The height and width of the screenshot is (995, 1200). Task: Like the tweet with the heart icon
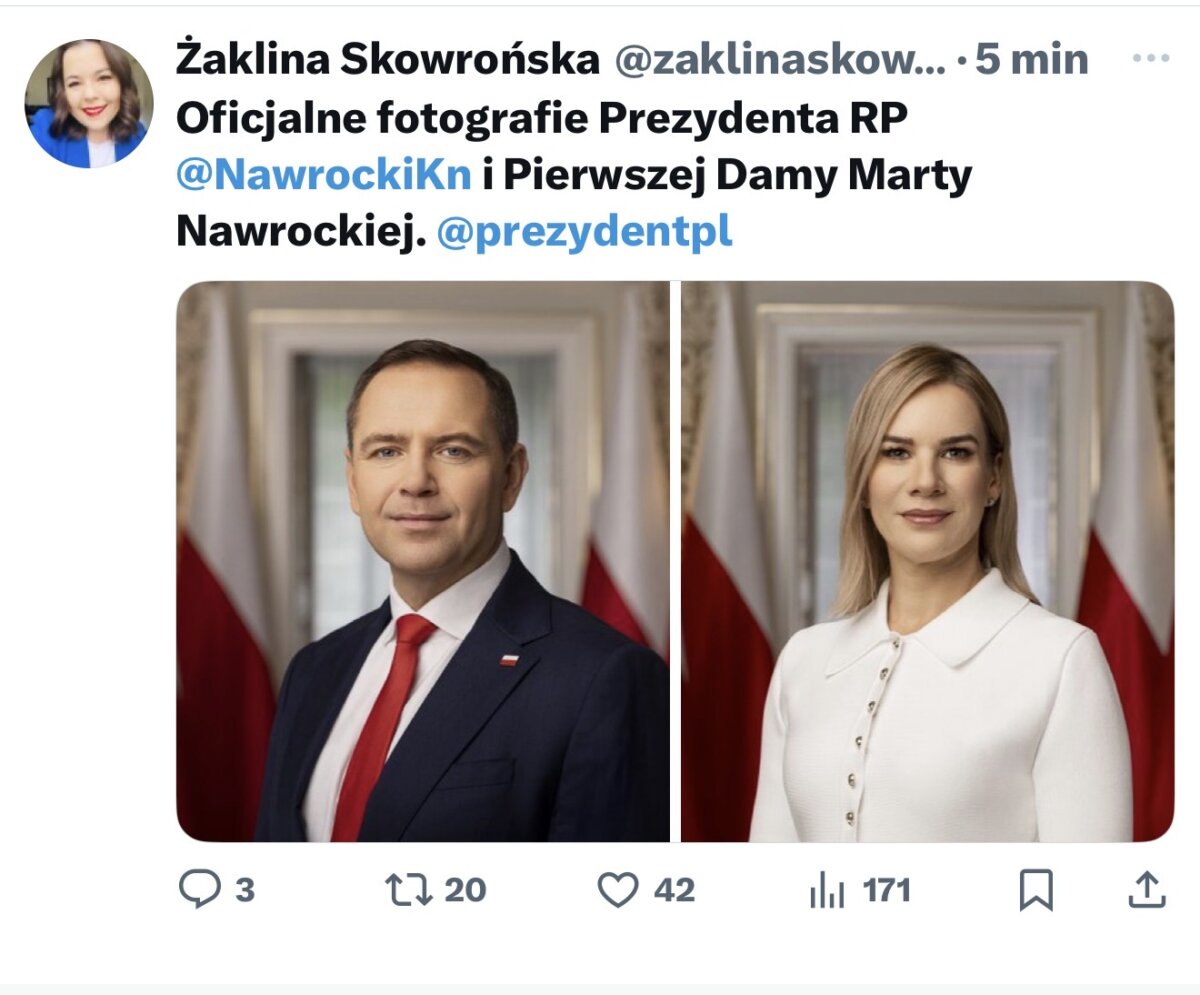(618, 889)
